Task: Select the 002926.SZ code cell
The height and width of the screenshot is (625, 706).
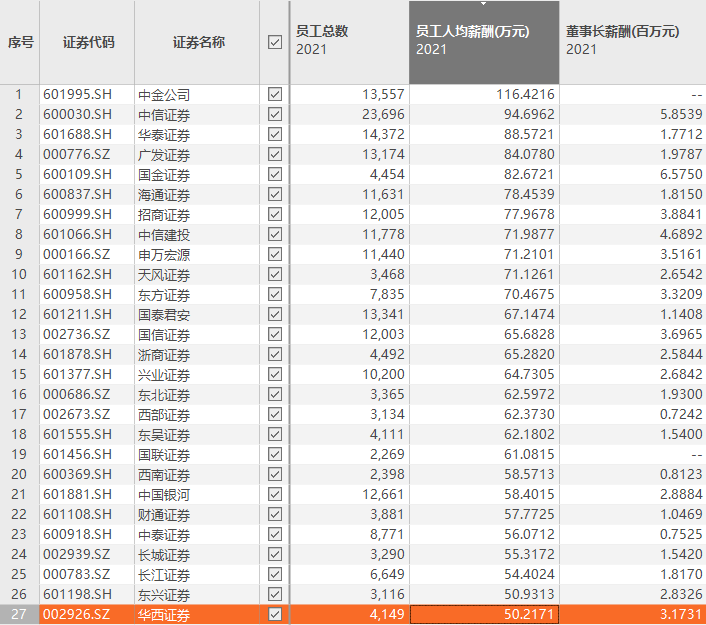Action: [88, 614]
